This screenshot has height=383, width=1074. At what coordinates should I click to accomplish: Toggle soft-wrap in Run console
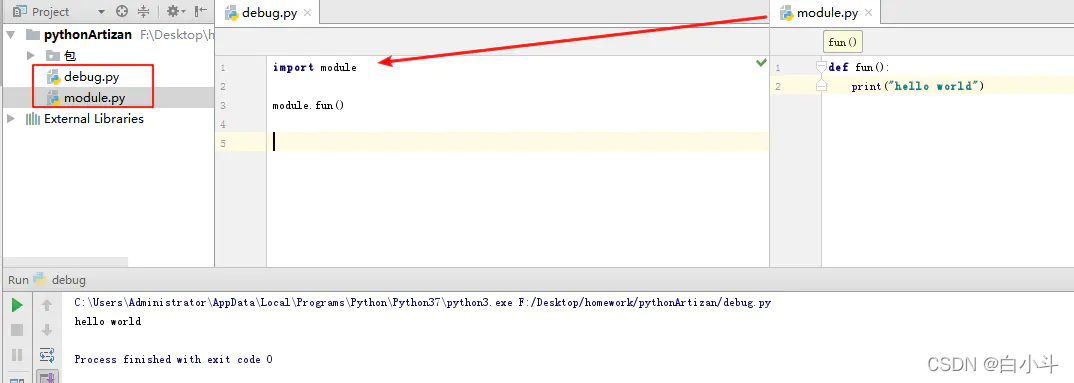pyautogui.click(x=47, y=355)
